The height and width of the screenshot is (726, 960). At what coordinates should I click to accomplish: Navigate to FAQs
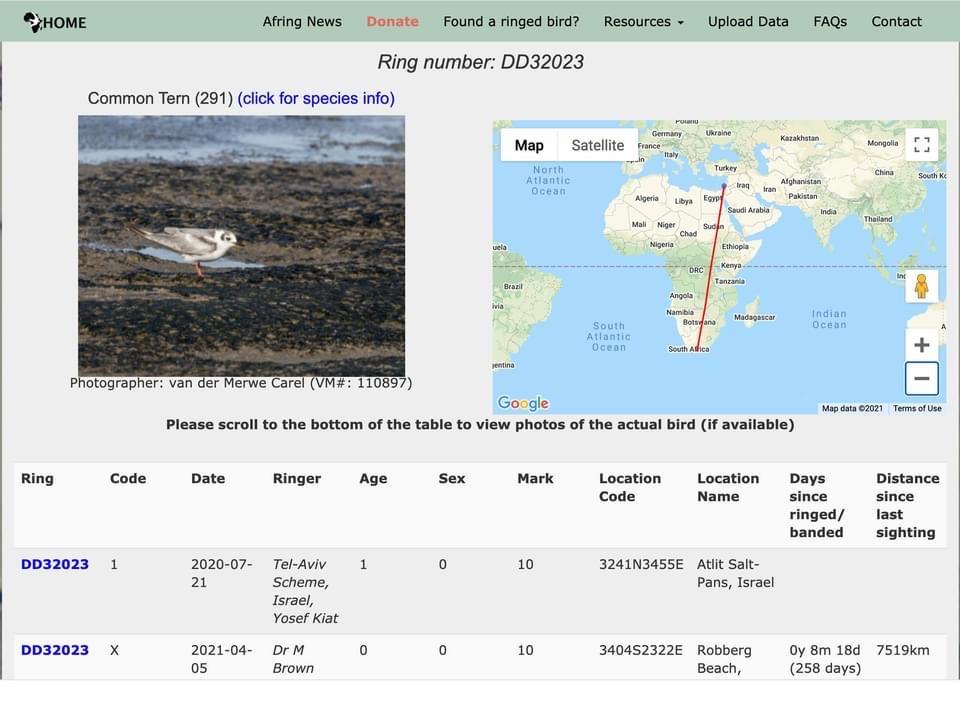pos(830,21)
